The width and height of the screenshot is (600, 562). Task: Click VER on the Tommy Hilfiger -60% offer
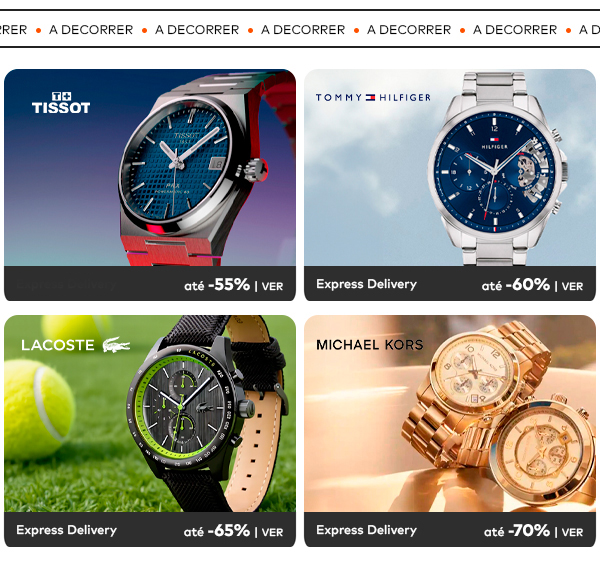pos(572,286)
